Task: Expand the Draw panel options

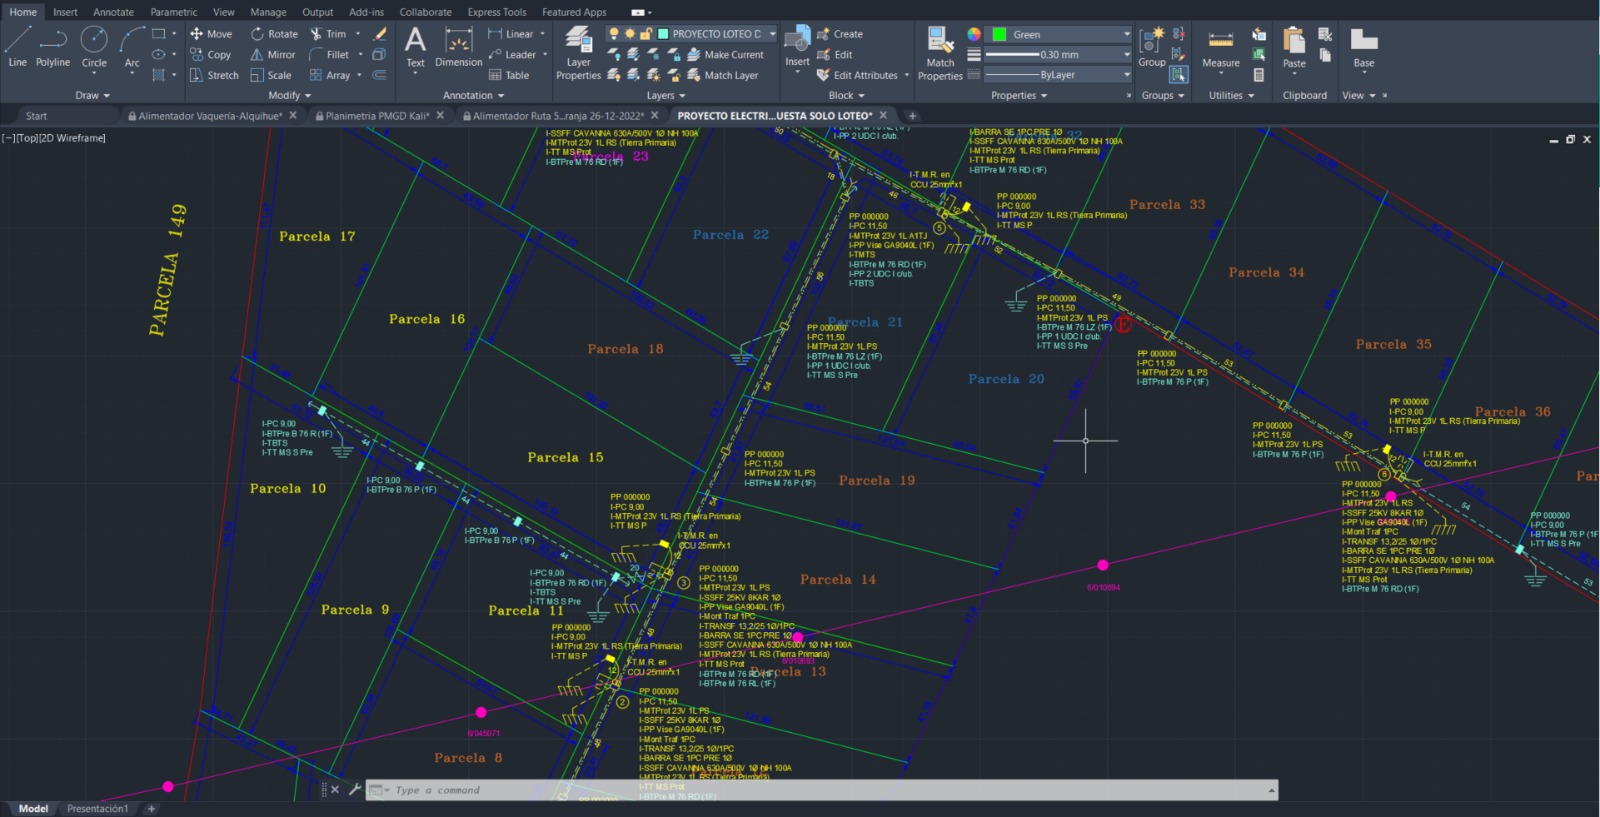Action: 92,96
